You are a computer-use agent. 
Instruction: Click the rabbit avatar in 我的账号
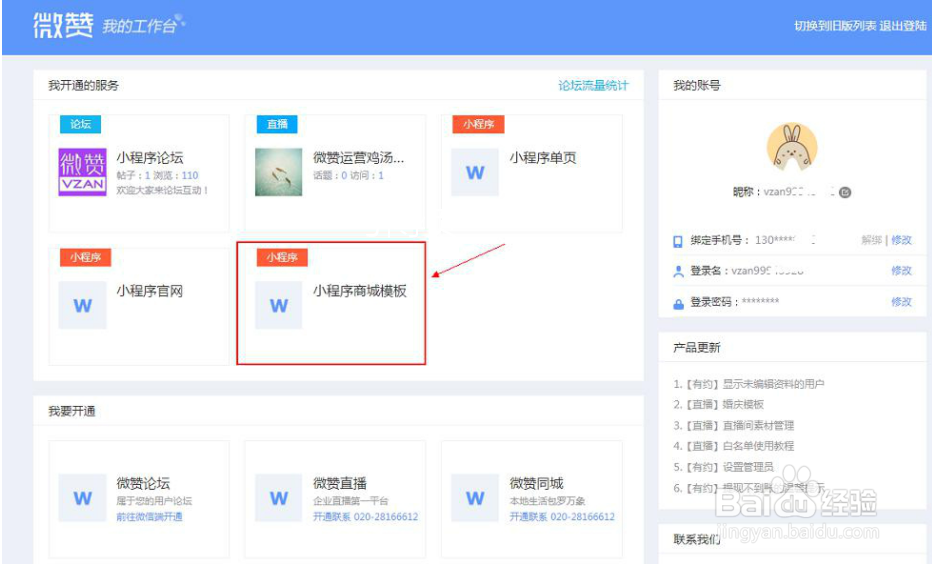click(x=792, y=147)
